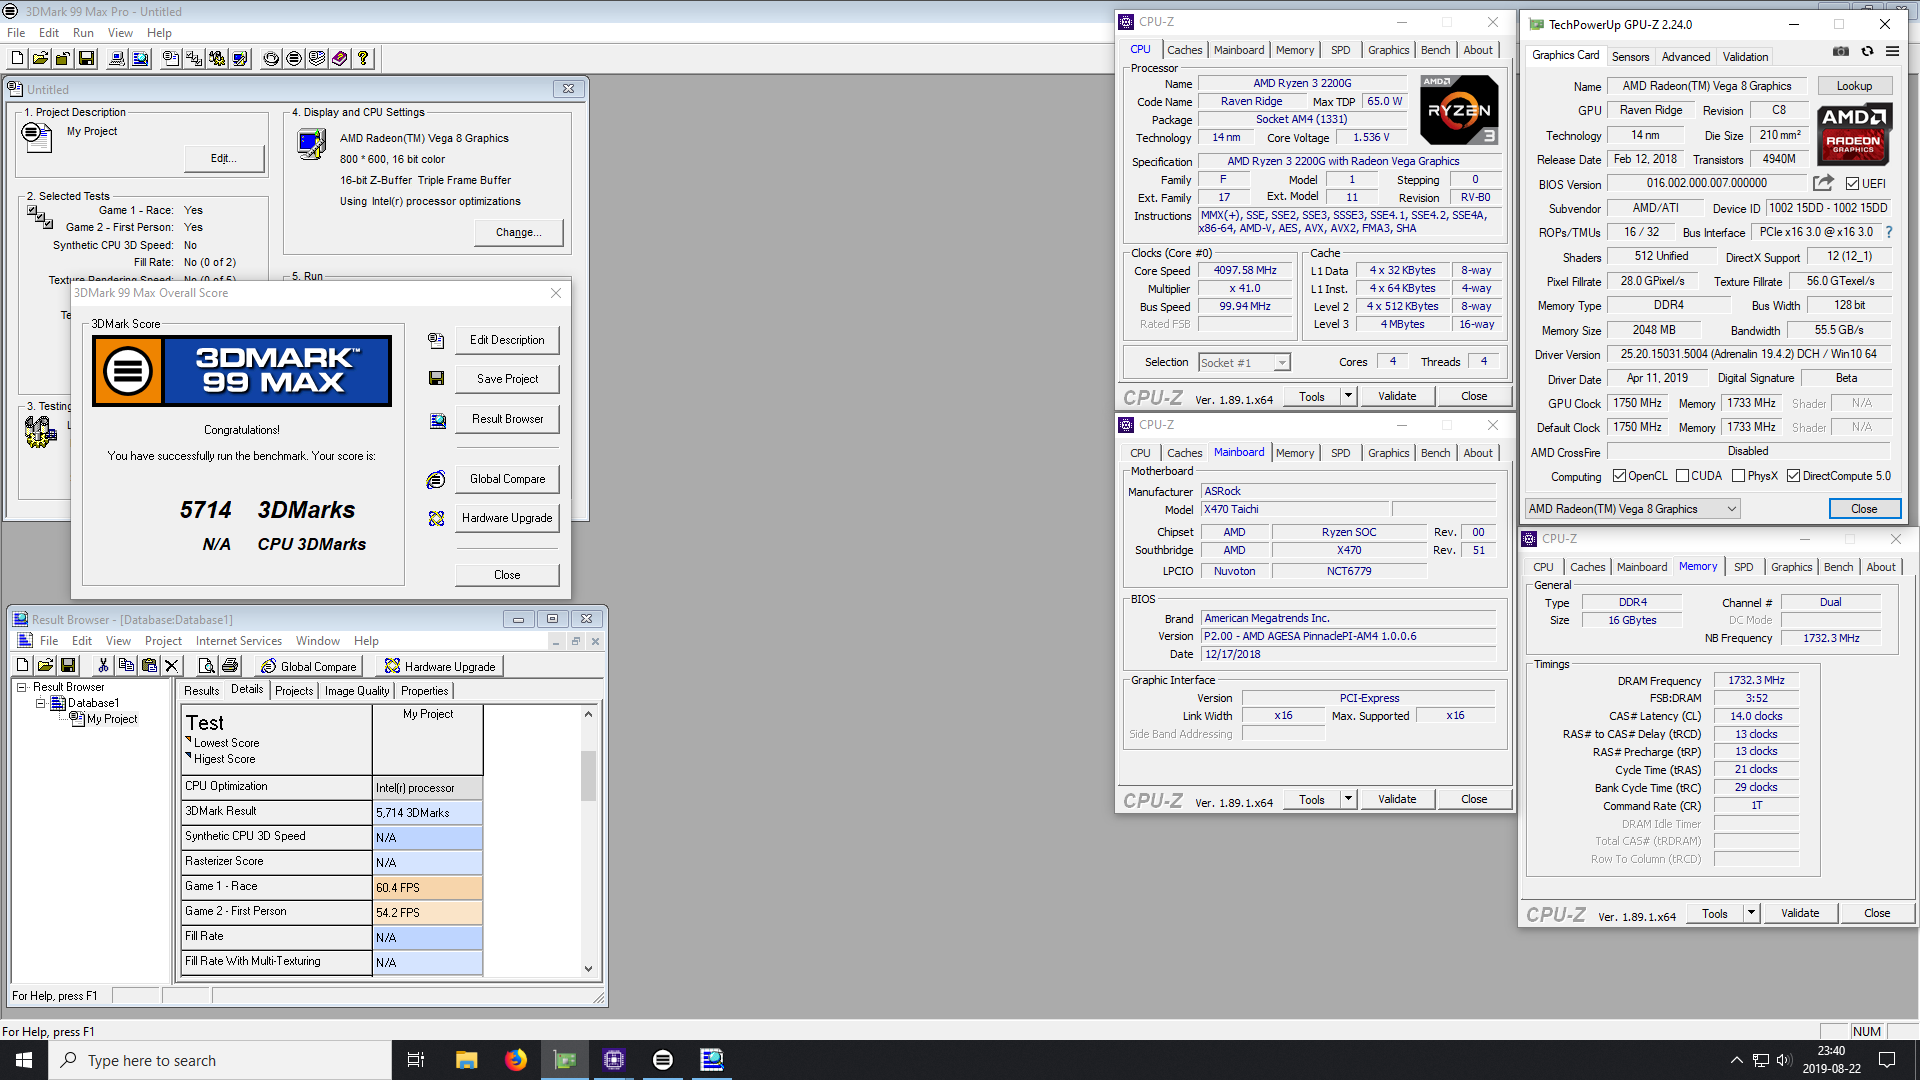Screen dimensions: 1920x1080
Task: Click Open folder icon in Result Browser toolbar
Action: coord(45,665)
